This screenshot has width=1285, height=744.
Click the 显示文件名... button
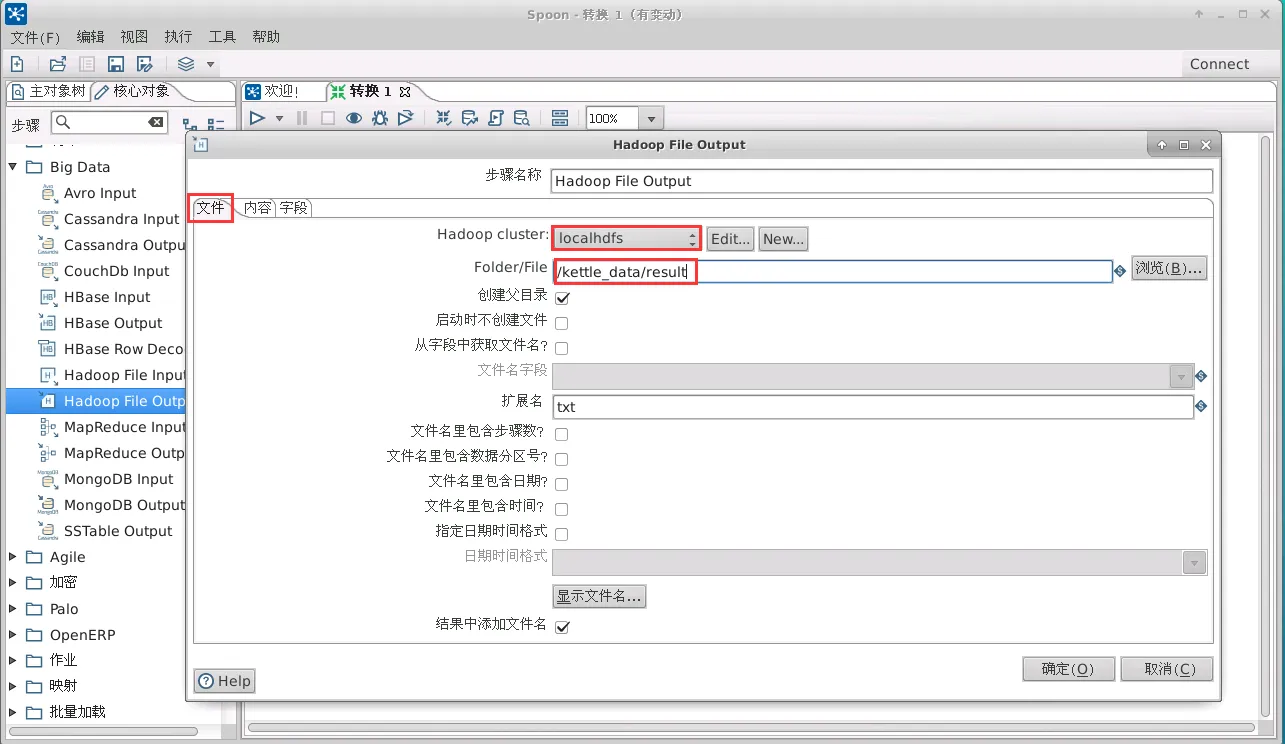tap(600, 596)
